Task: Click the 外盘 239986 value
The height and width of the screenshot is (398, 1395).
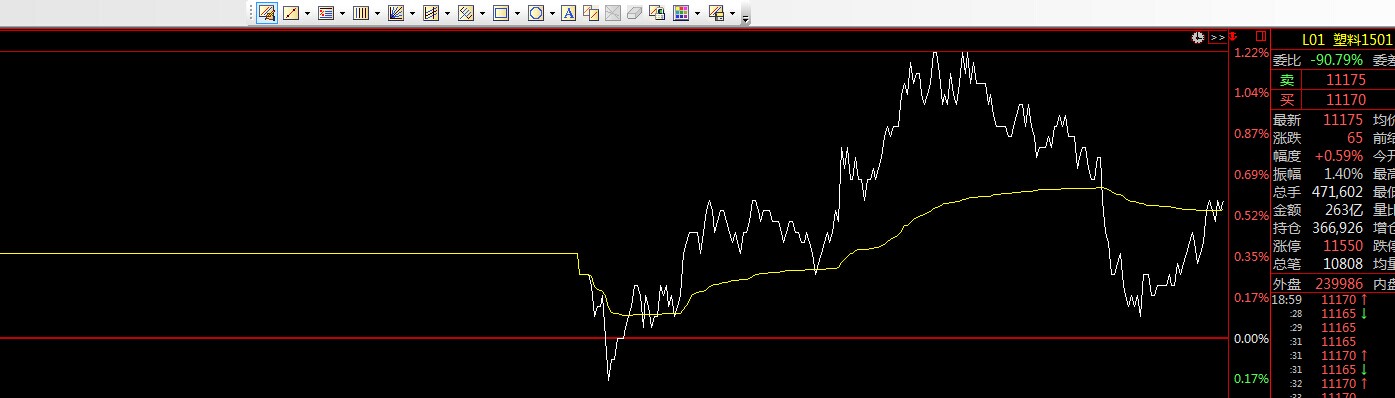Action: [1340, 284]
